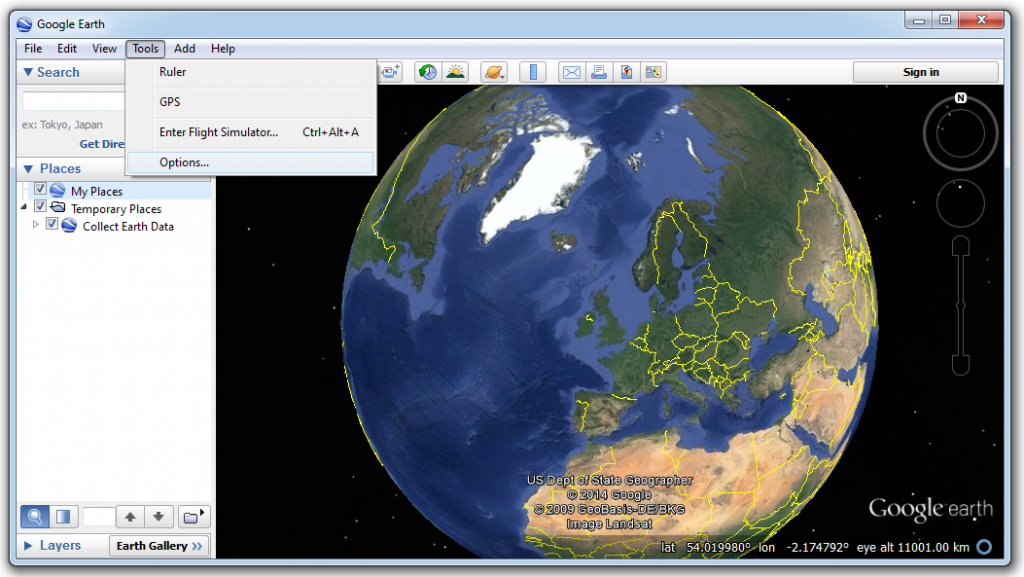The width and height of the screenshot is (1024, 577).
Task: Click the move joystick circle
Action: point(960,204)
